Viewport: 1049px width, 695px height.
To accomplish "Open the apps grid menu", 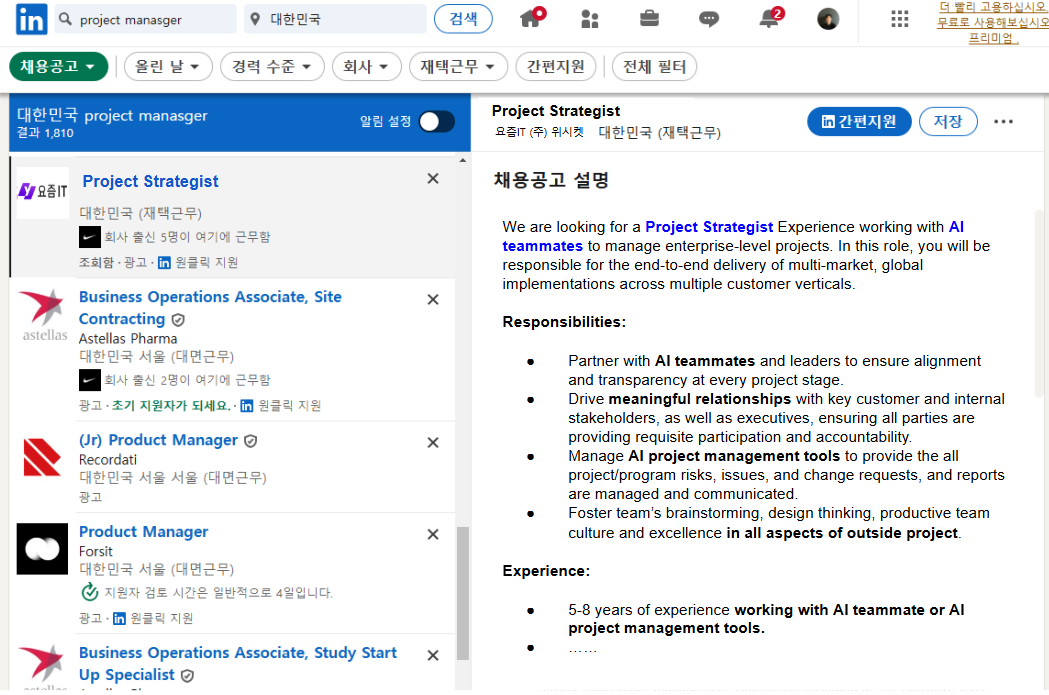I will [900, 19].
